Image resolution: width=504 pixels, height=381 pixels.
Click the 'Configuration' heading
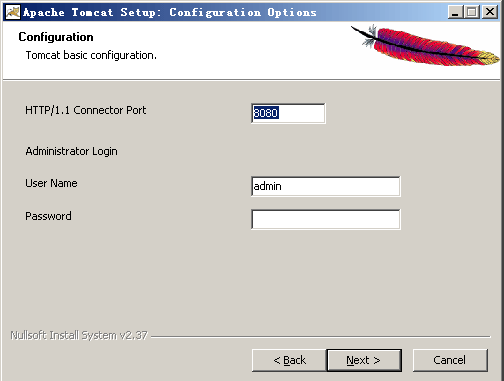(x=56, y=37)
